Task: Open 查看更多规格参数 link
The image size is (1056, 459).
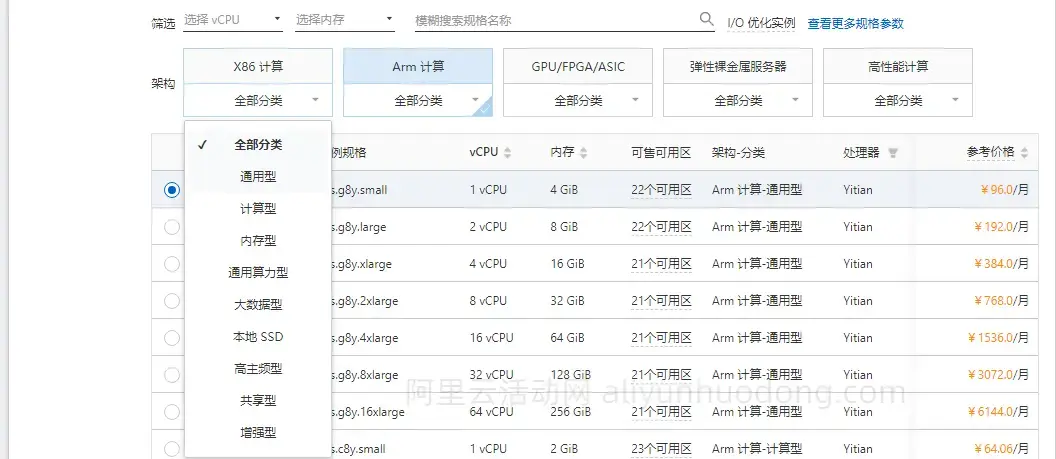Action: [x=855, y=24]
